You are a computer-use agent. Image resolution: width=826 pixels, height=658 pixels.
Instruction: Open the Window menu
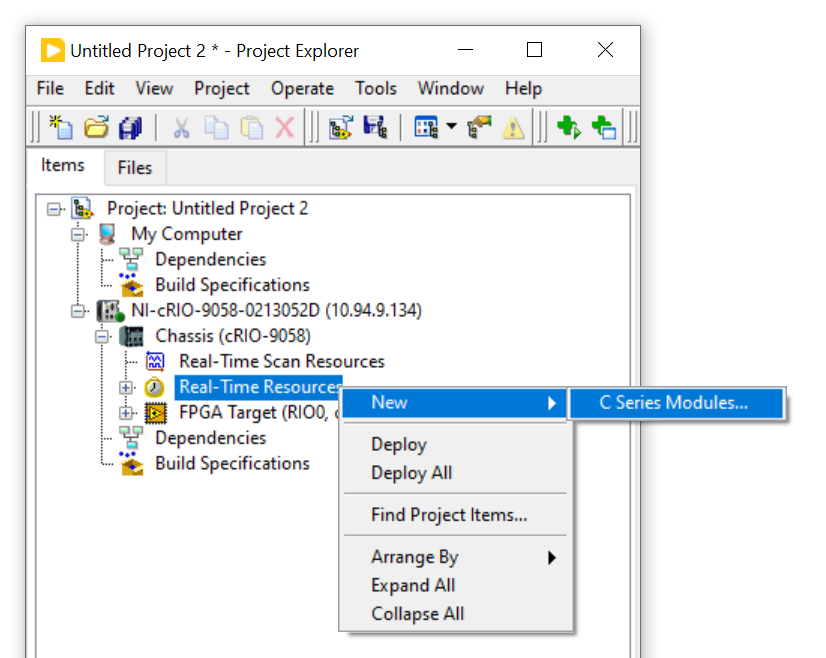click(451, 89)
